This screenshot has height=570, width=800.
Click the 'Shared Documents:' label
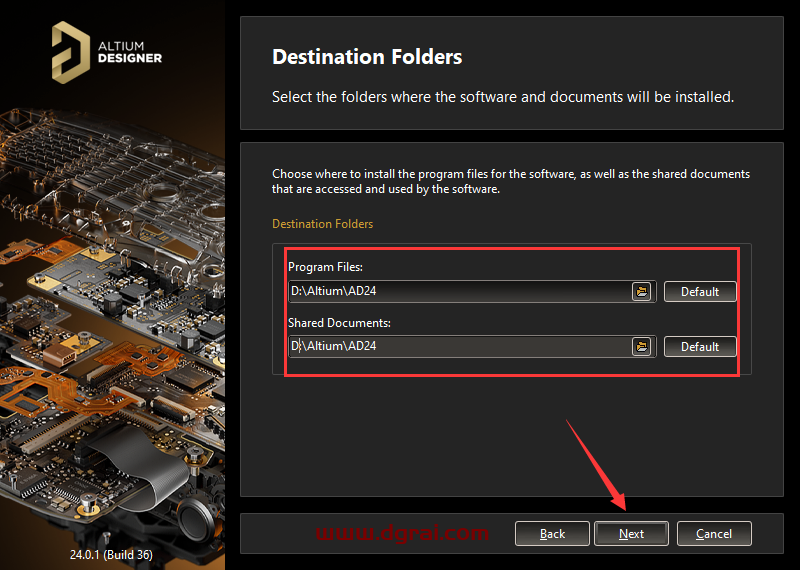(339, 323)
